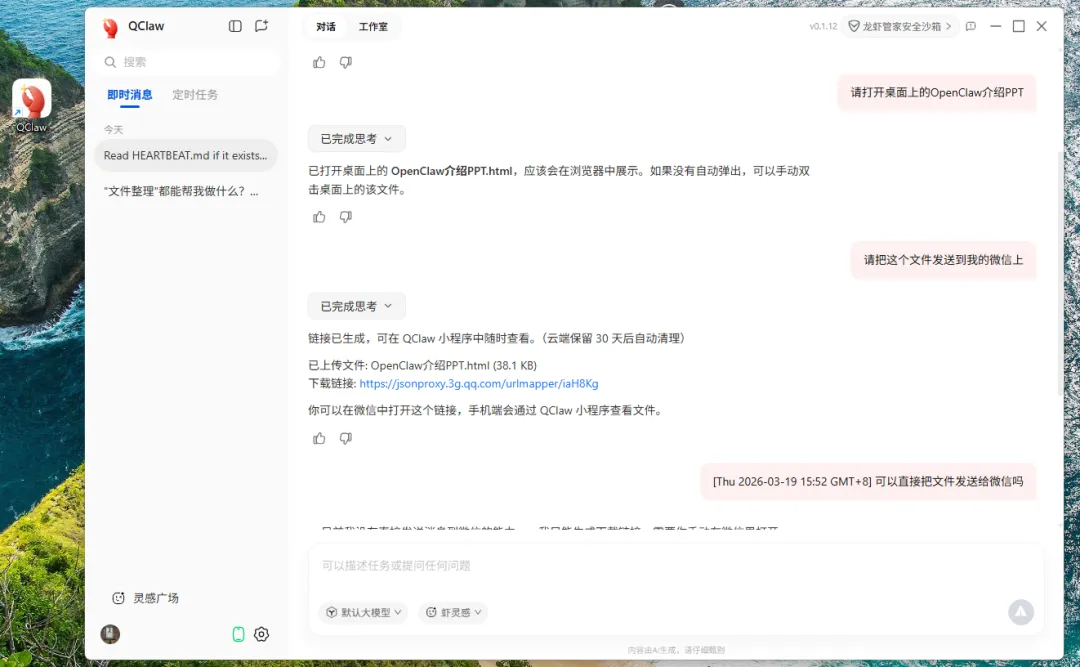Click the message 可以直接把文件发送给微信吗

pos(869,482)
